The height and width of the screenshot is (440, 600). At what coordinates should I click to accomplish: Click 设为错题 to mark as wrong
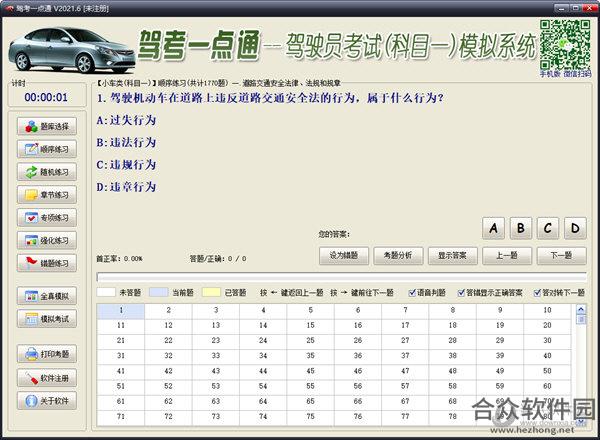[344, 256]
